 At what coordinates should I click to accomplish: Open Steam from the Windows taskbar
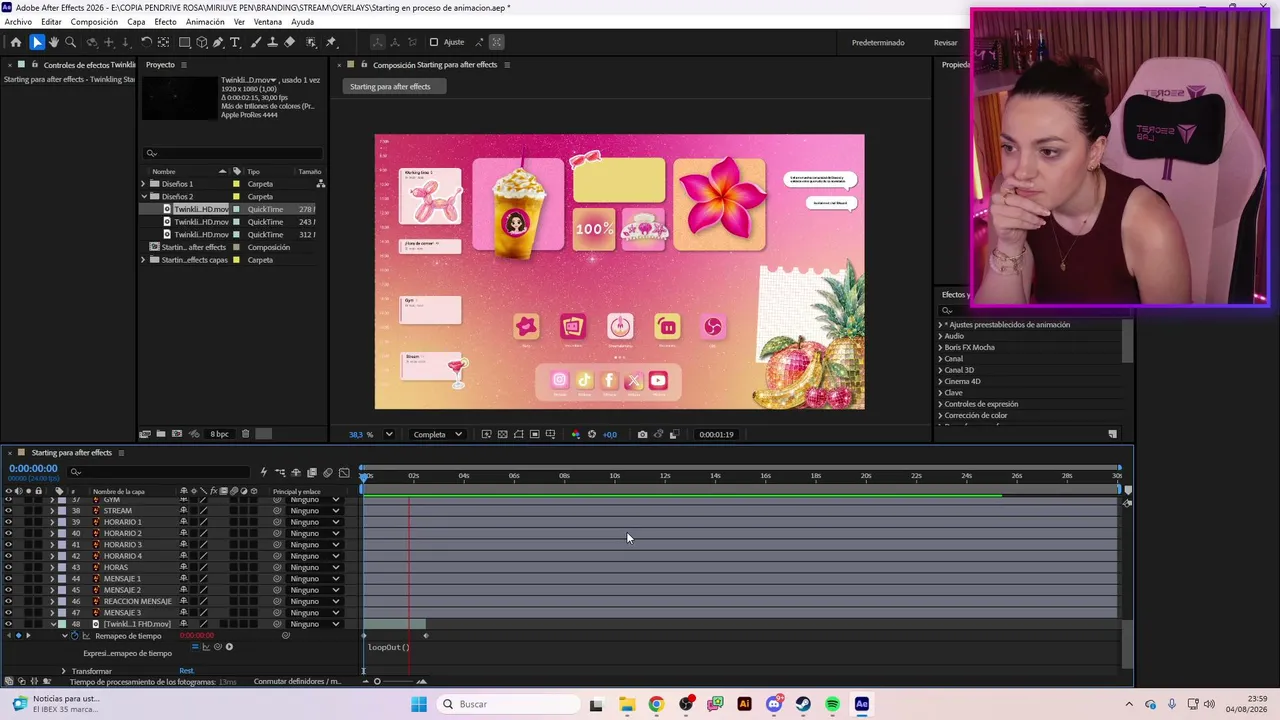pos(803,704)
